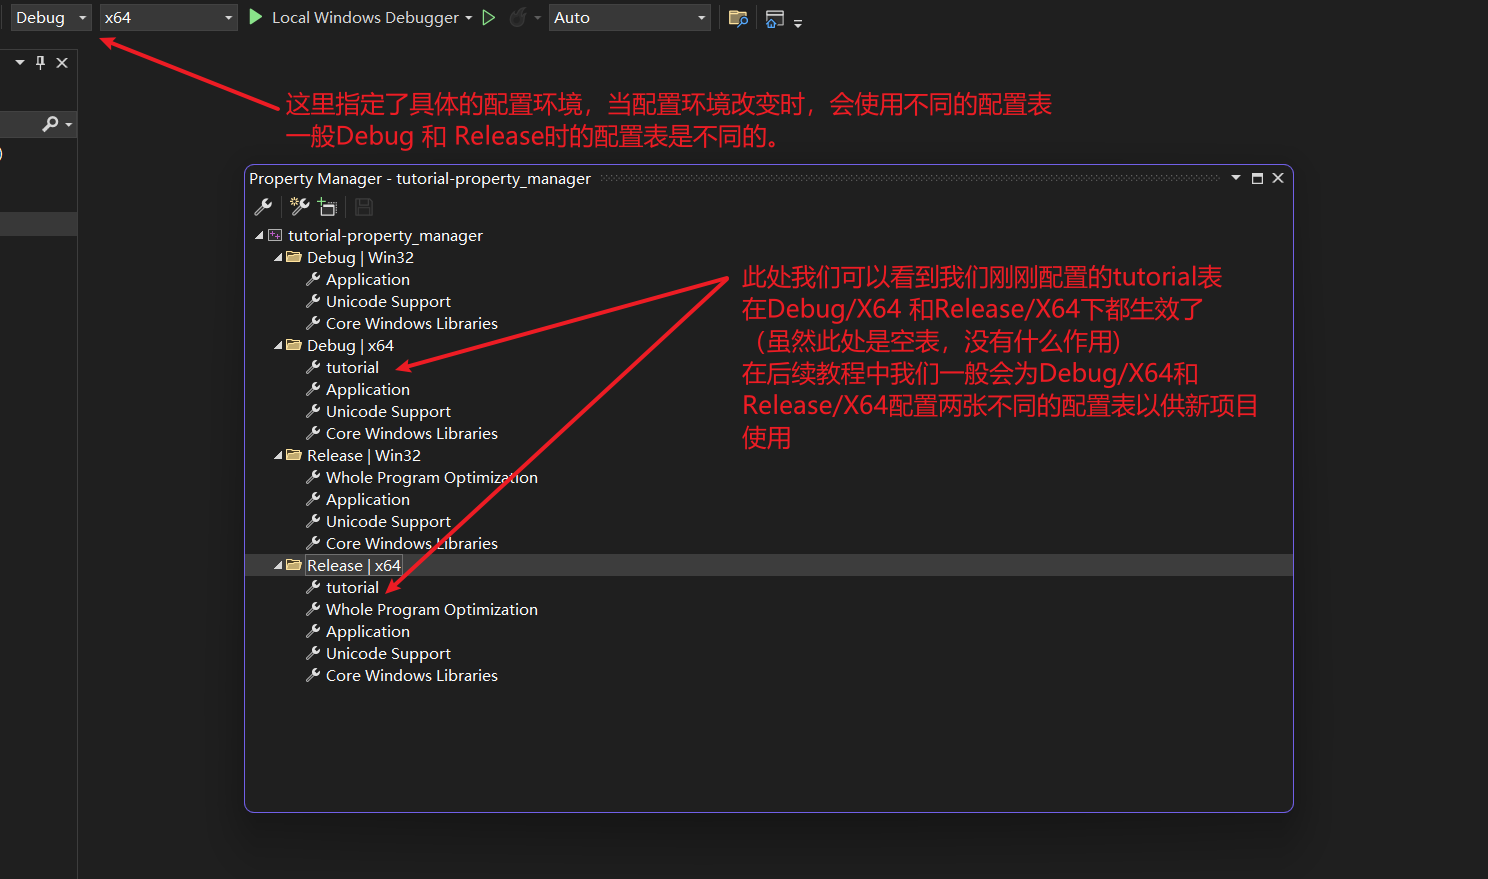Screen dimensions: 1488x879
Task: Select Whole Program Optimization under Release | x64
Action: point(432,610)
